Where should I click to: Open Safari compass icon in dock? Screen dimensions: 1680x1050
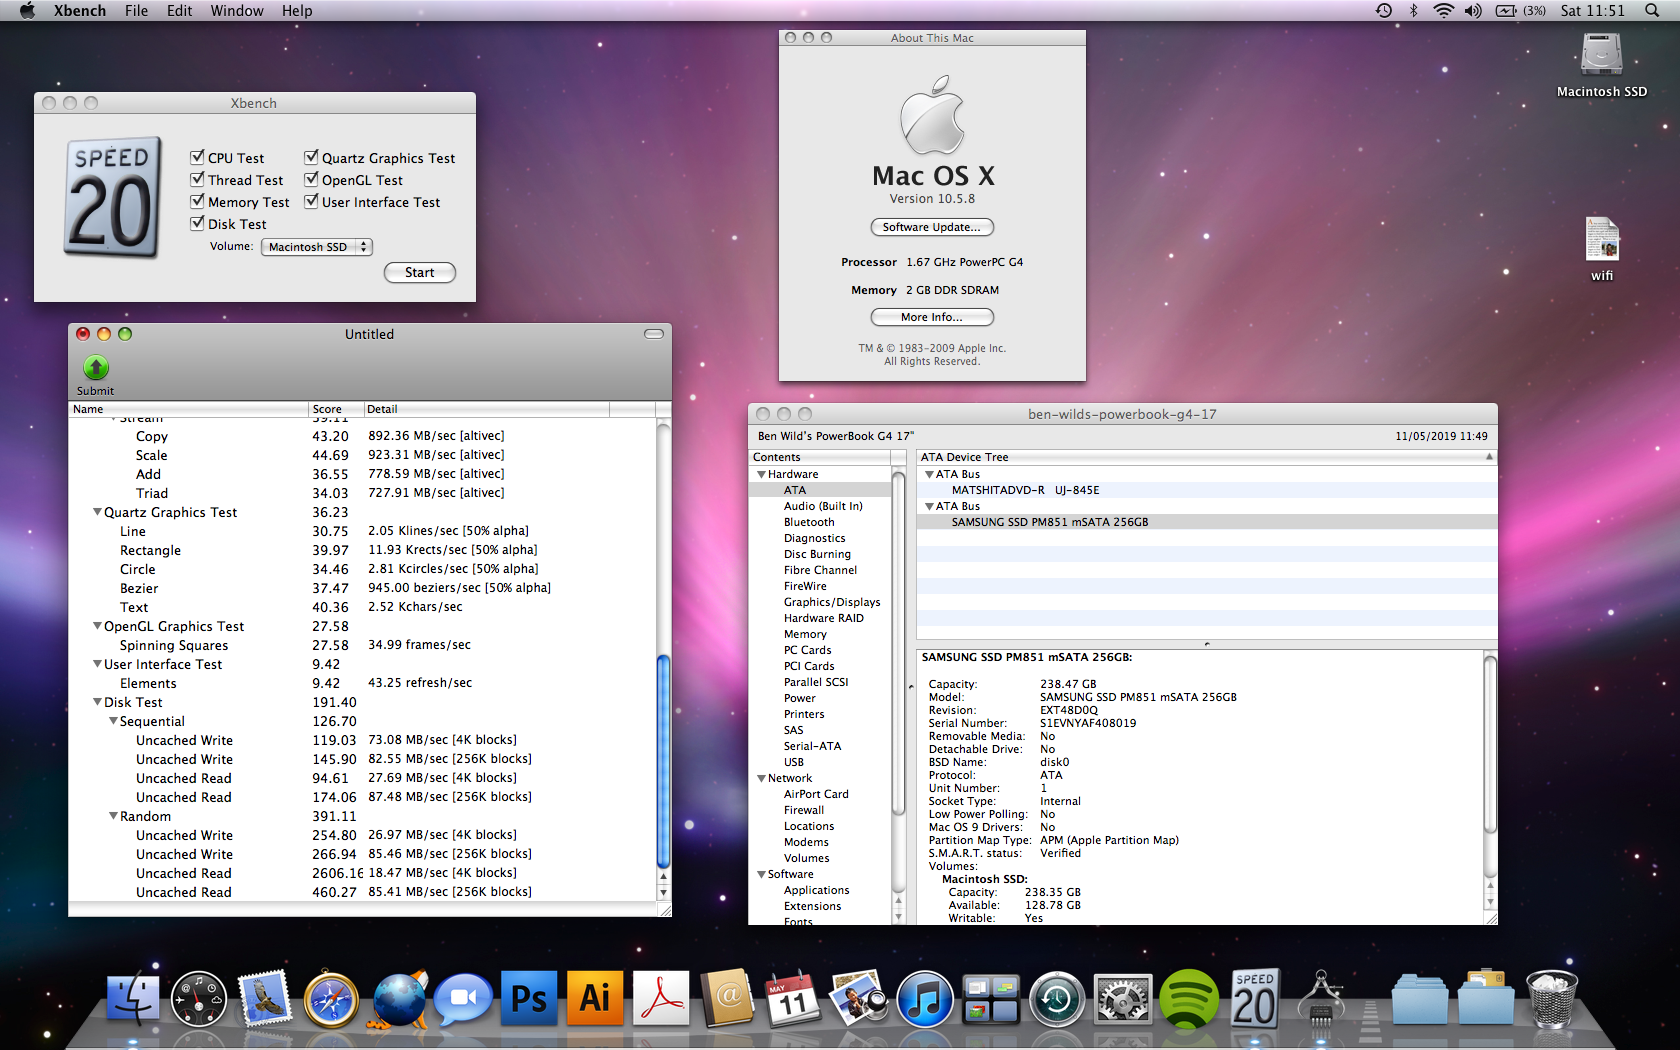pyautogui.click(x=331, y=999)
